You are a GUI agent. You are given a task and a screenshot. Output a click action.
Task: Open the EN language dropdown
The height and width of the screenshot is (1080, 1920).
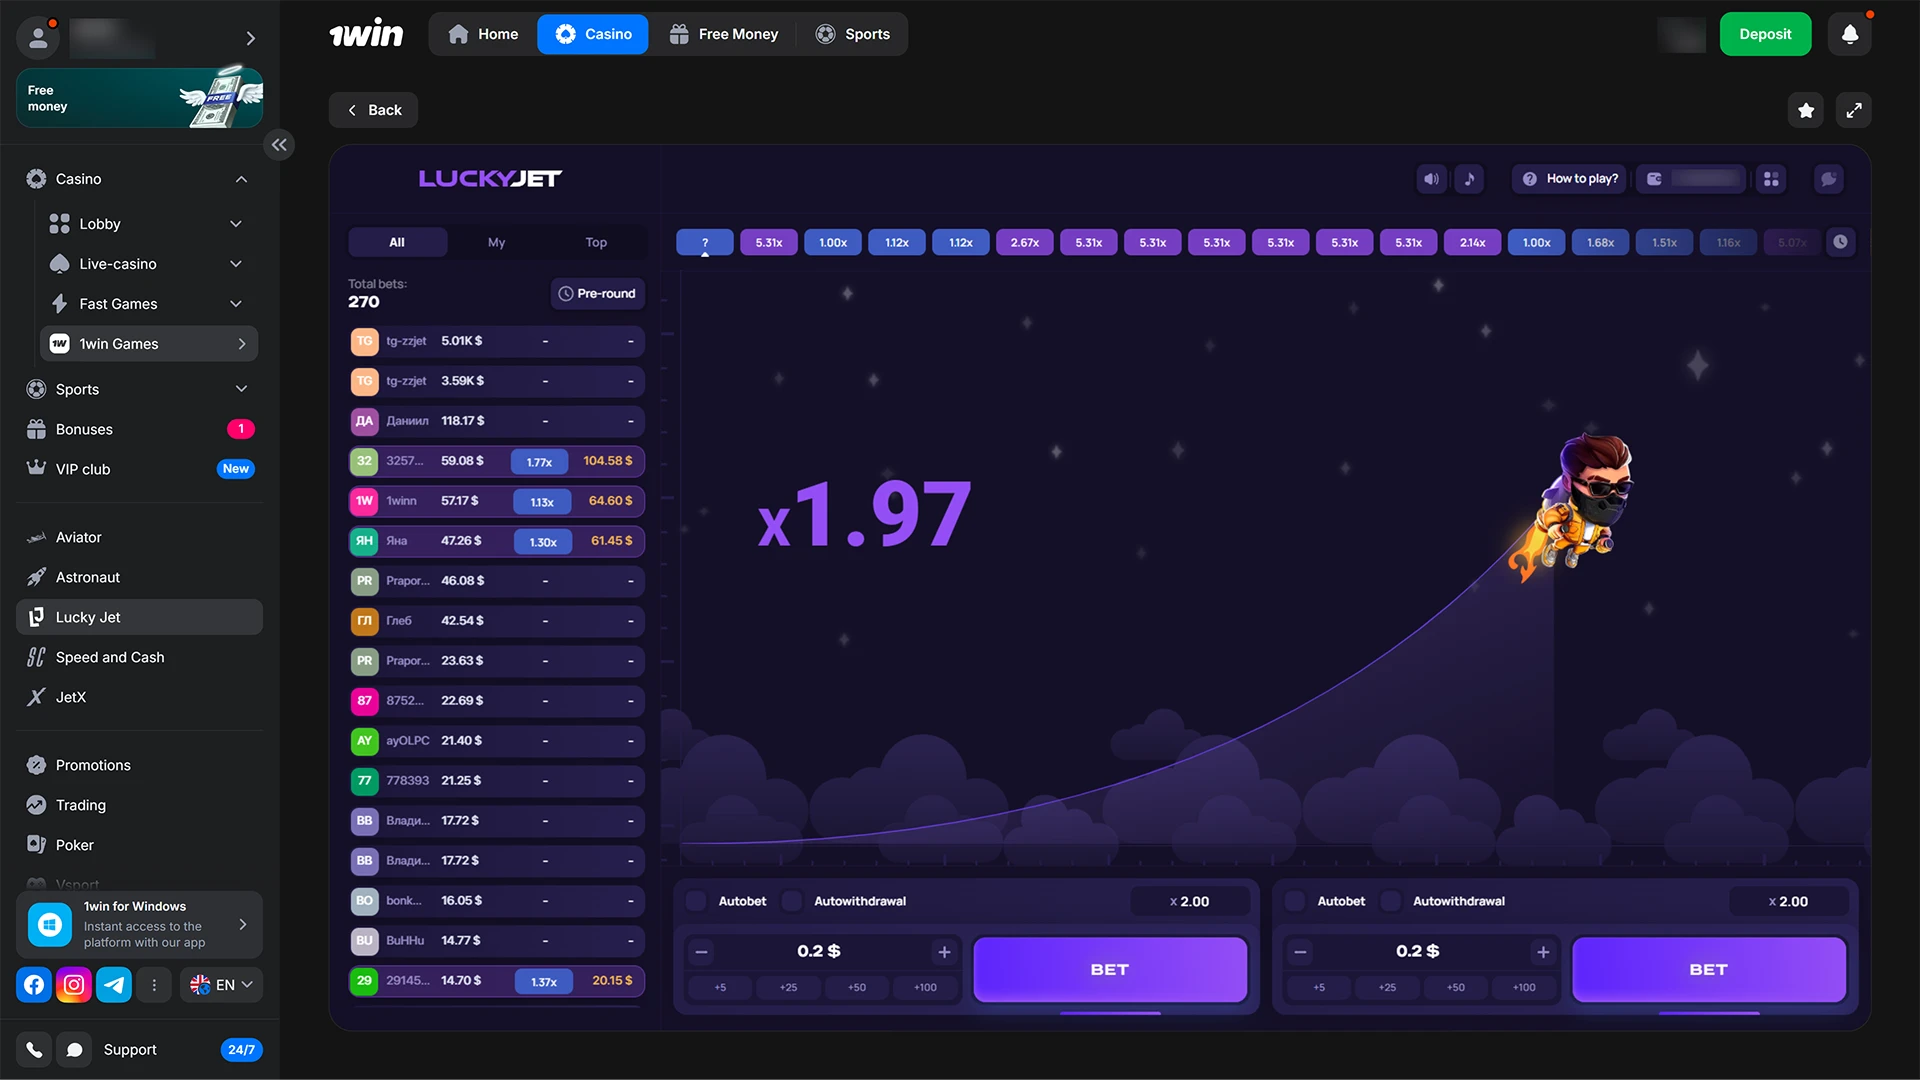[222, 985]
